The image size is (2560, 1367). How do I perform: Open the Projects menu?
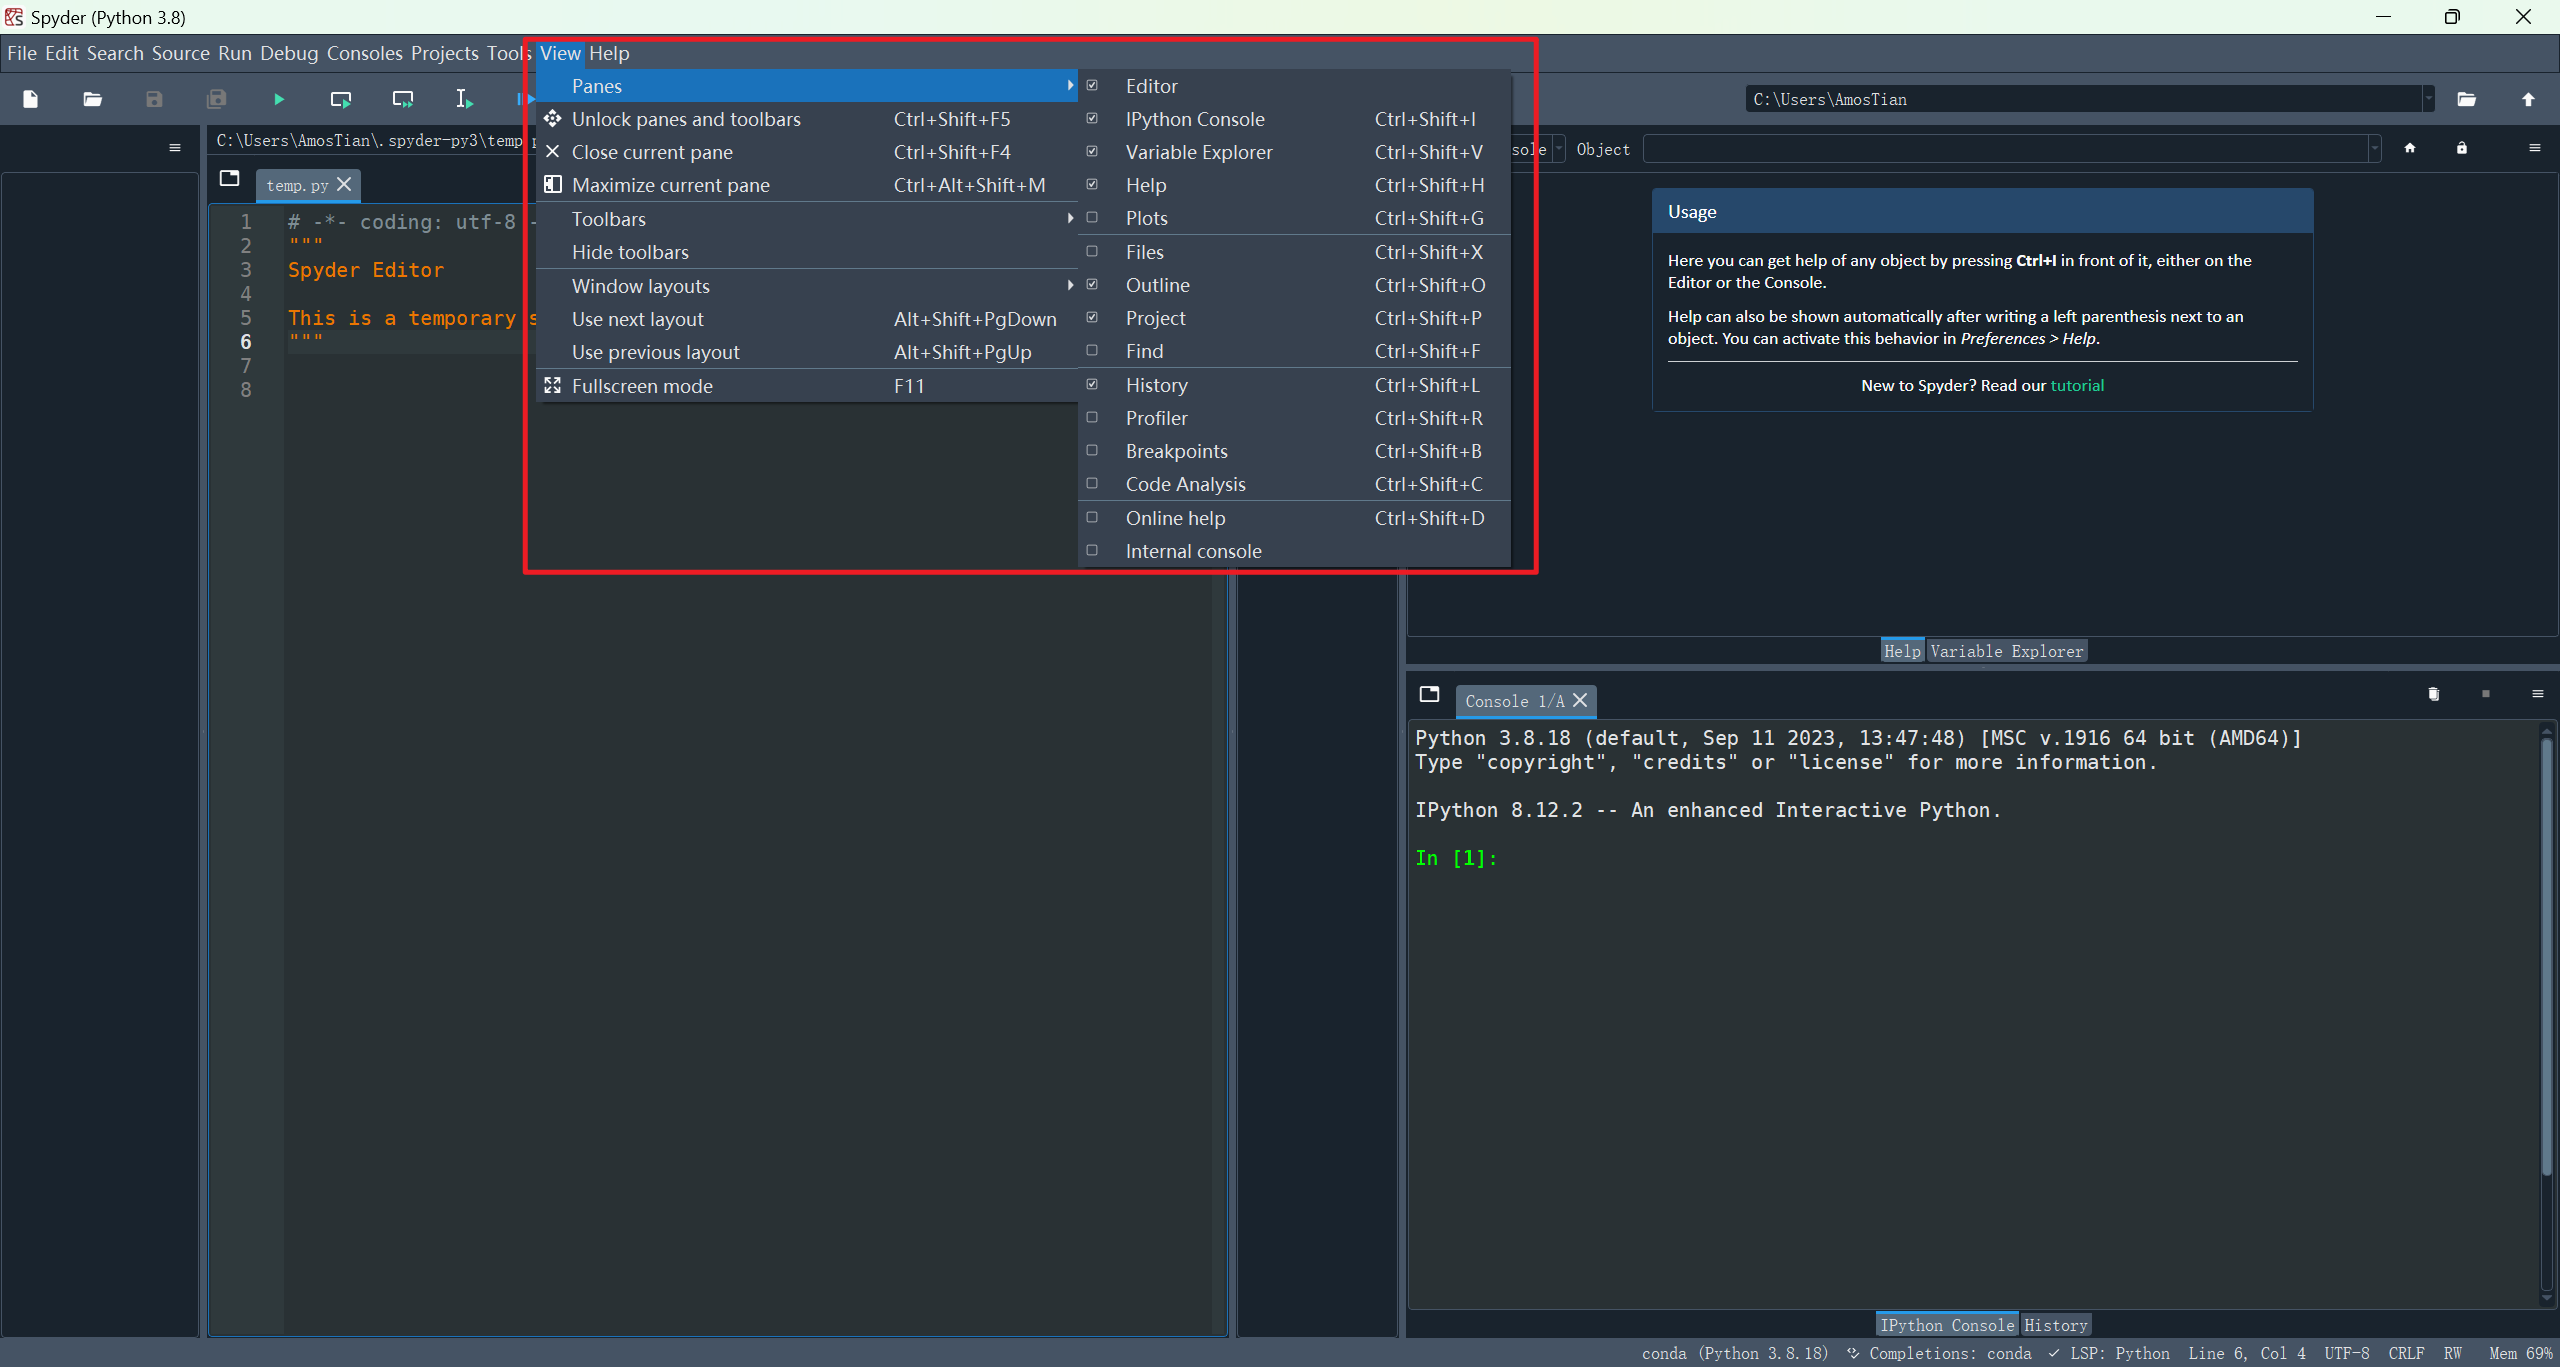click(x=445, y=53)
